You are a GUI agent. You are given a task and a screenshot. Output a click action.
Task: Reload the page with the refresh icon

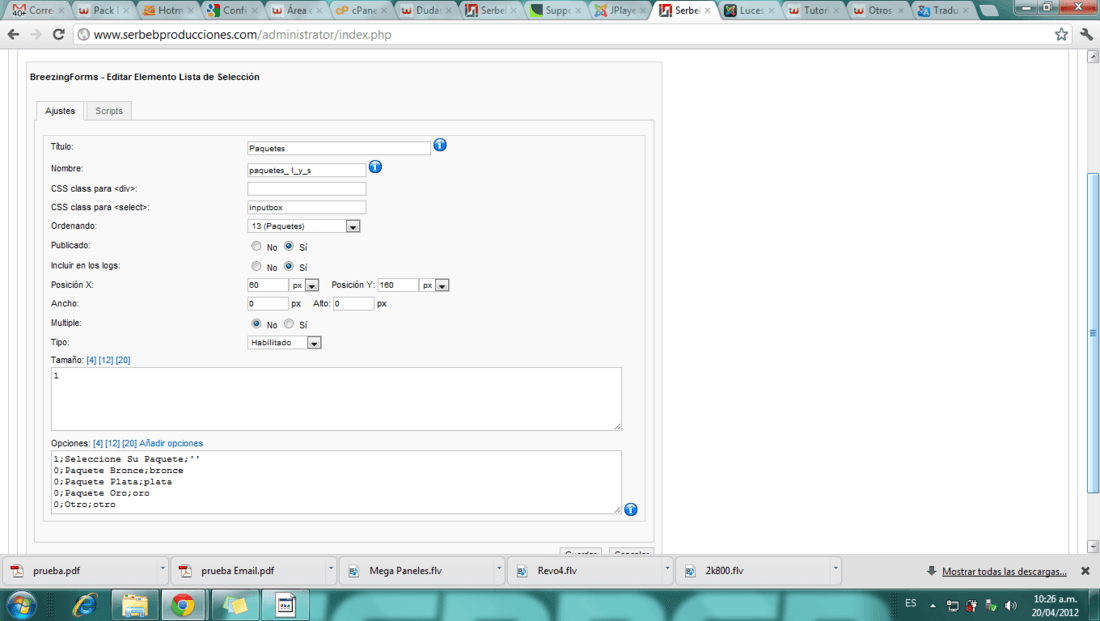point(59,34)
